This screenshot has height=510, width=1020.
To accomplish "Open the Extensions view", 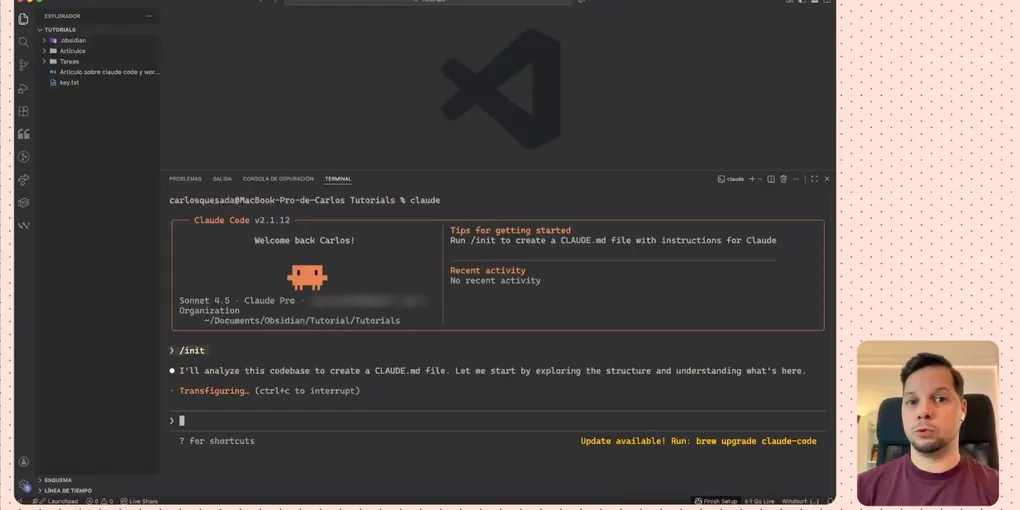I will [x=23, y=111].
